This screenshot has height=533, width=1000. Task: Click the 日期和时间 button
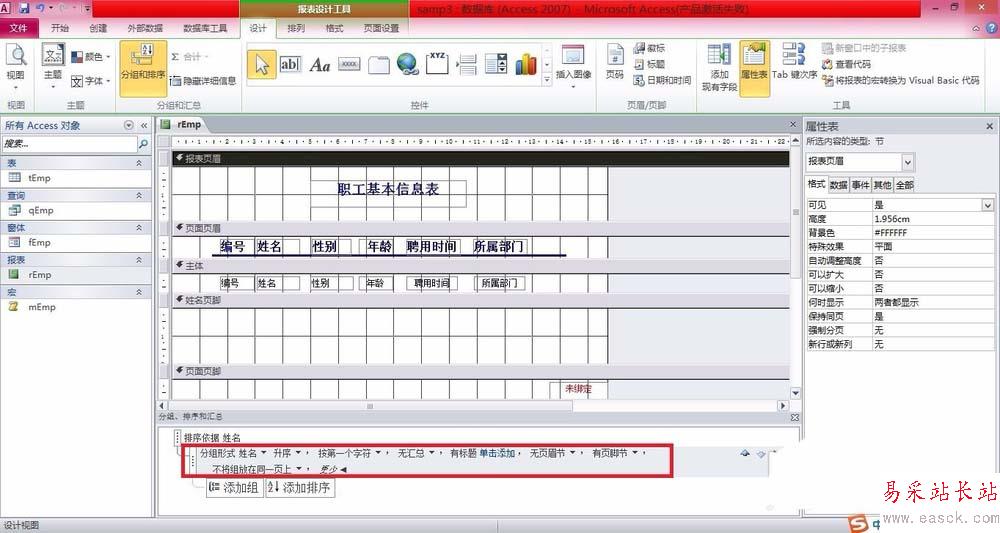(662, 80)
